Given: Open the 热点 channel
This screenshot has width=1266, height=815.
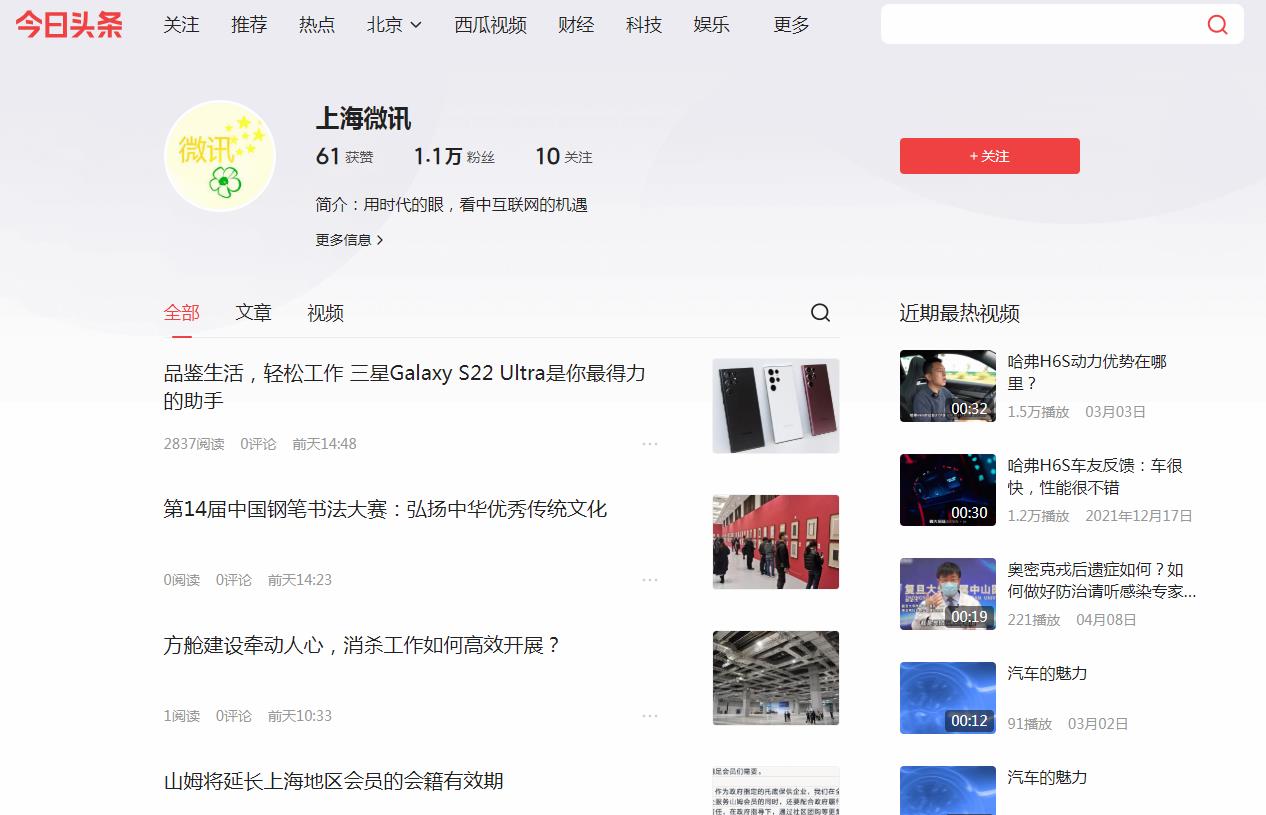Looking at the screenshot, I should 317,25.
